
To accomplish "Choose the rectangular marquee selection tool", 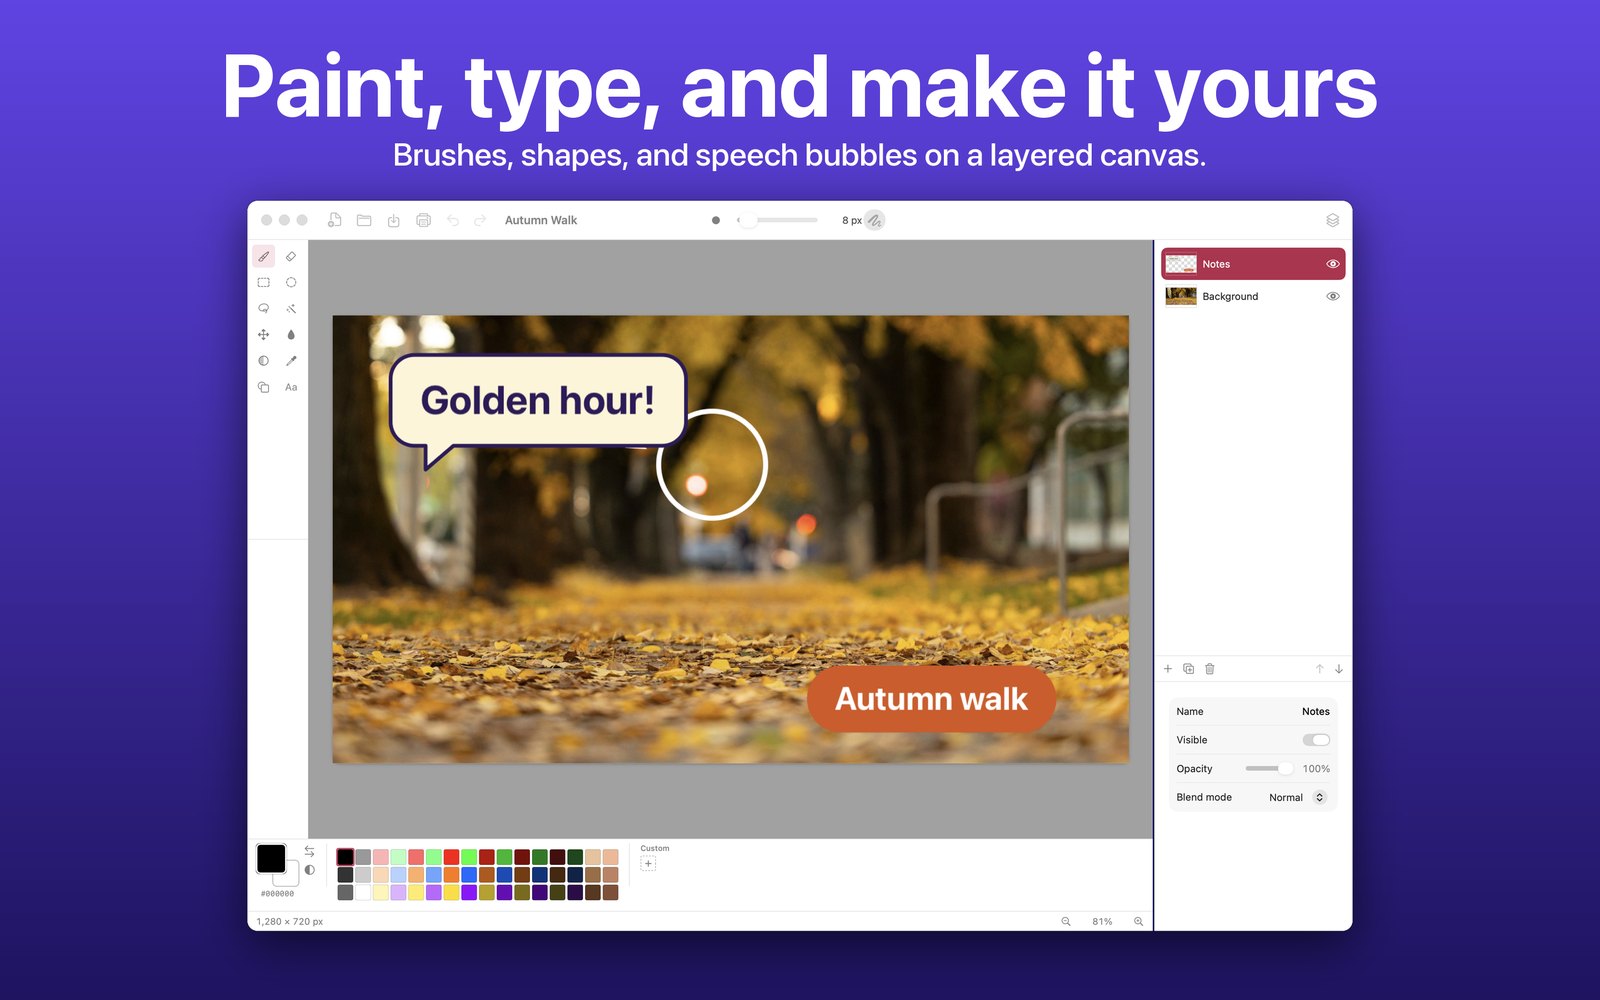I will (x=264, y=283).
